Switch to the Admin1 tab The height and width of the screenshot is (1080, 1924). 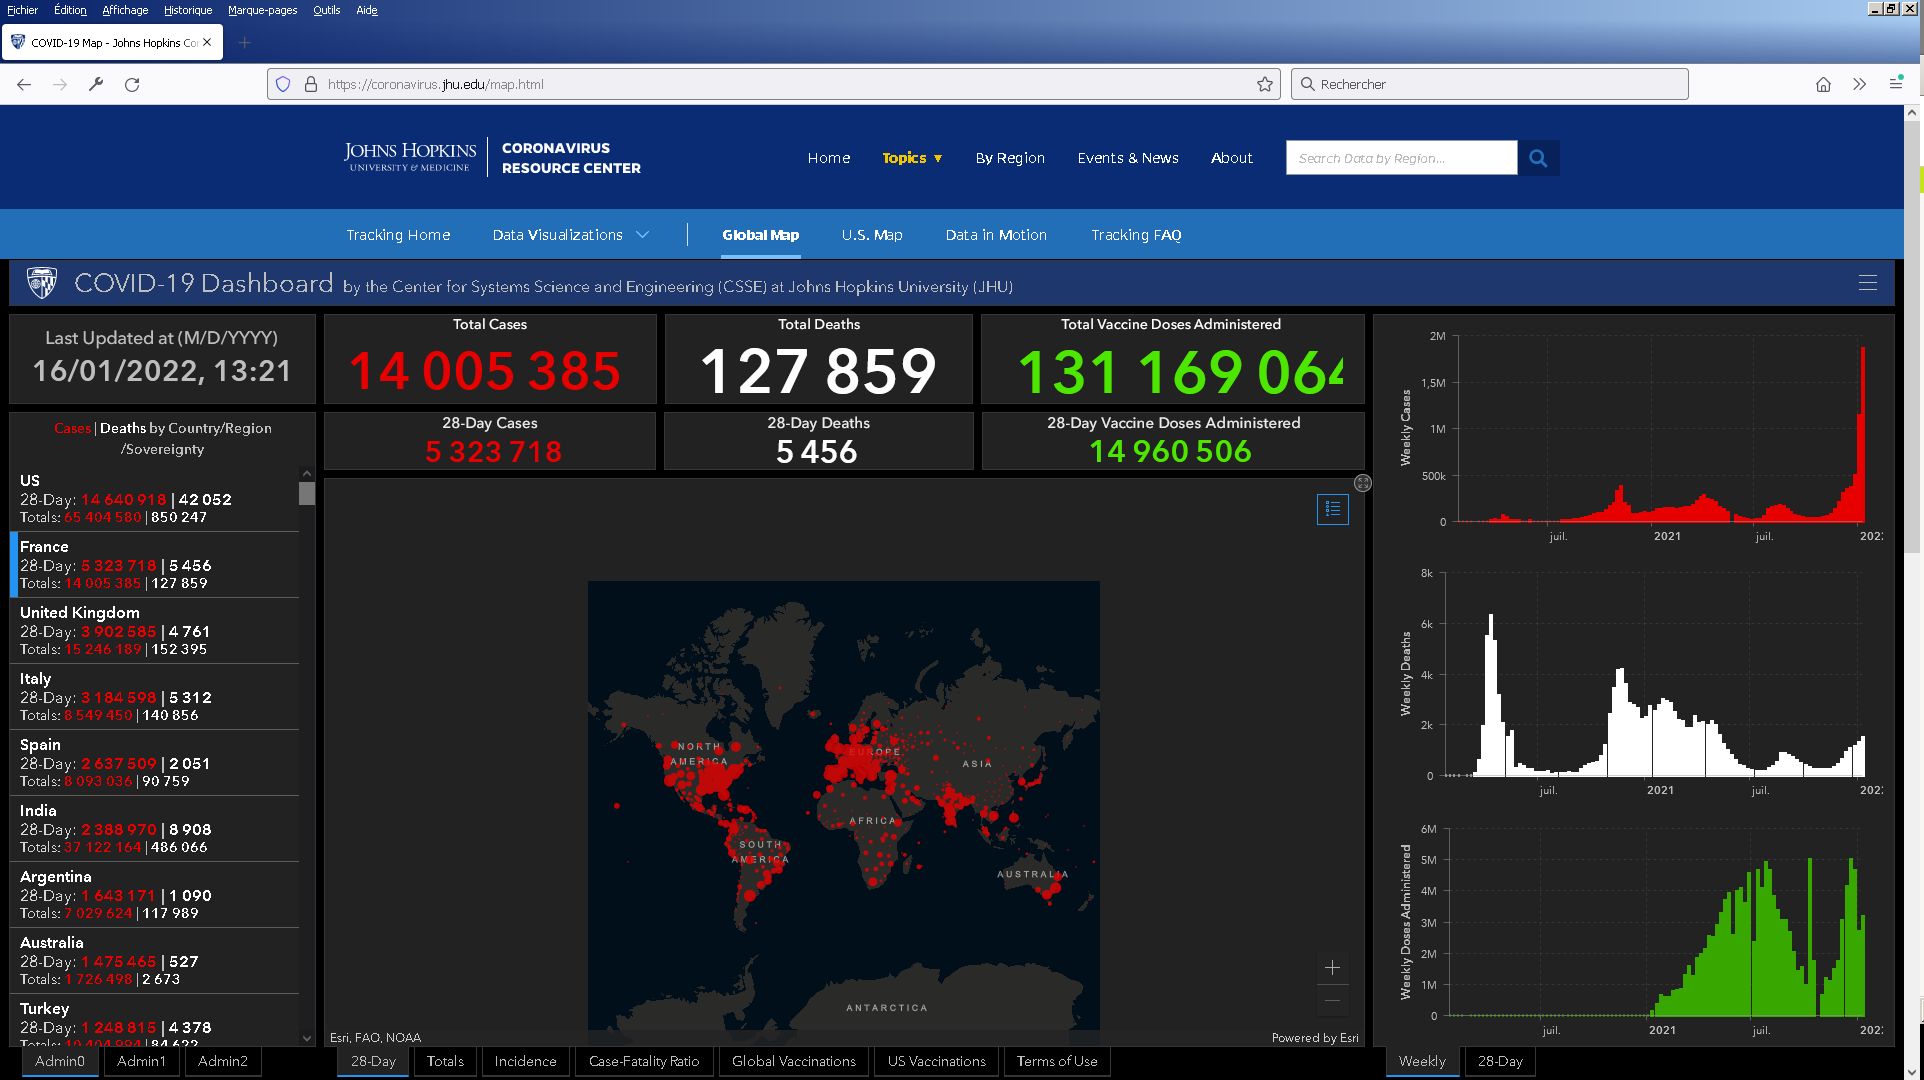141,1061
